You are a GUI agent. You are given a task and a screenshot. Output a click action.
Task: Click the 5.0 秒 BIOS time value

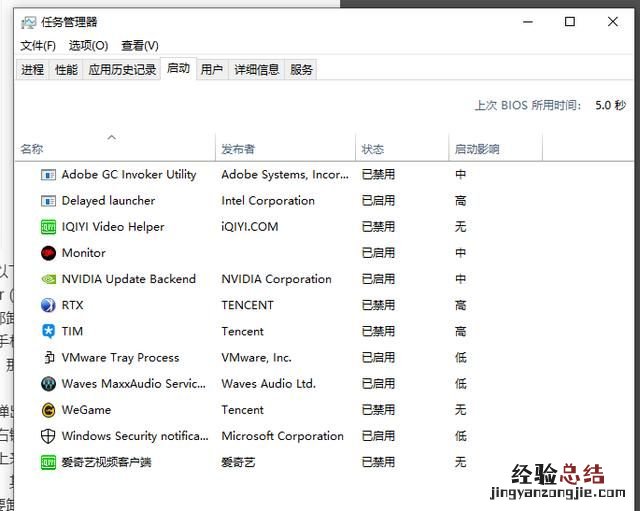610,105
